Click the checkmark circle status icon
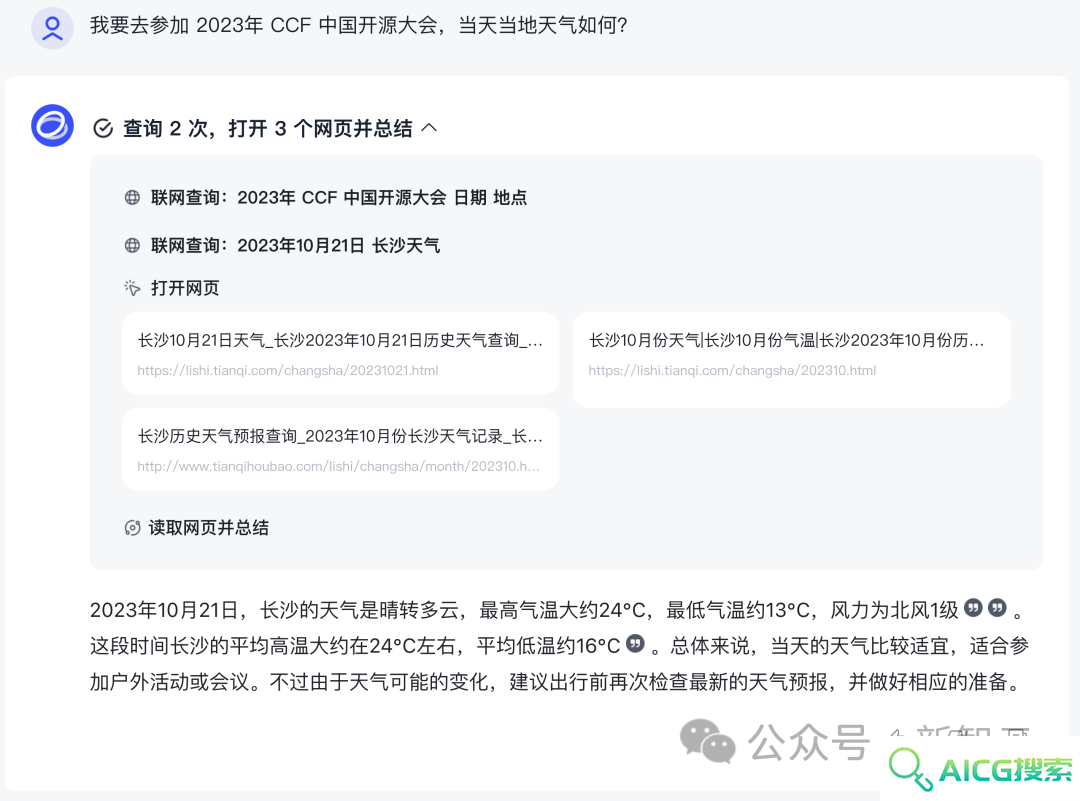The image size is (1080, 801). pyautogui.click(x=103, y=128)
